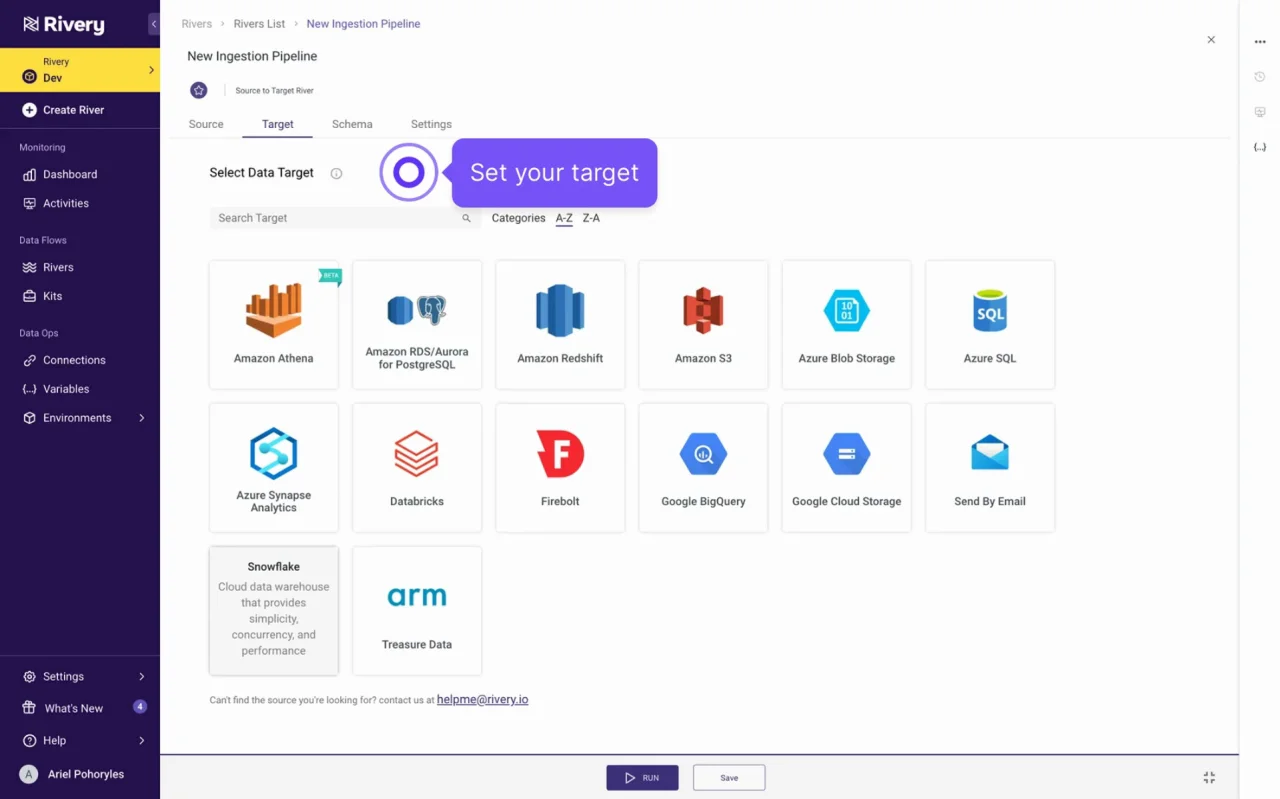Open the more options ellipsis icon
This screenshot has width=1280, height=799.
point(1260,42)
